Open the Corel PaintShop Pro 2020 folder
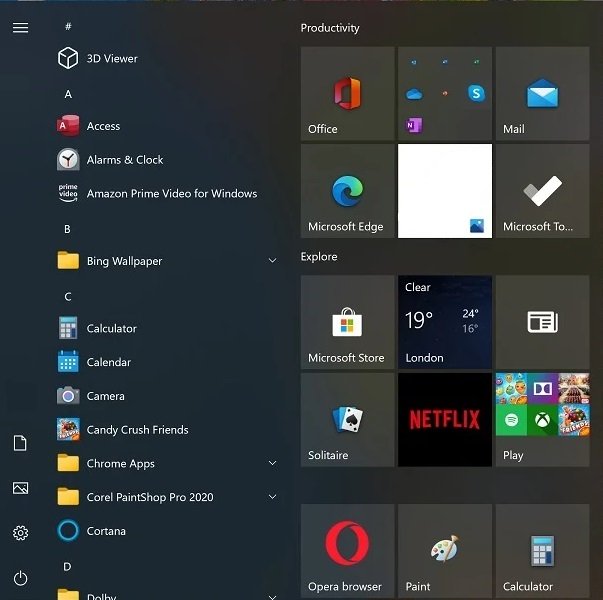 pyautogui.click(x=165, y=497)
